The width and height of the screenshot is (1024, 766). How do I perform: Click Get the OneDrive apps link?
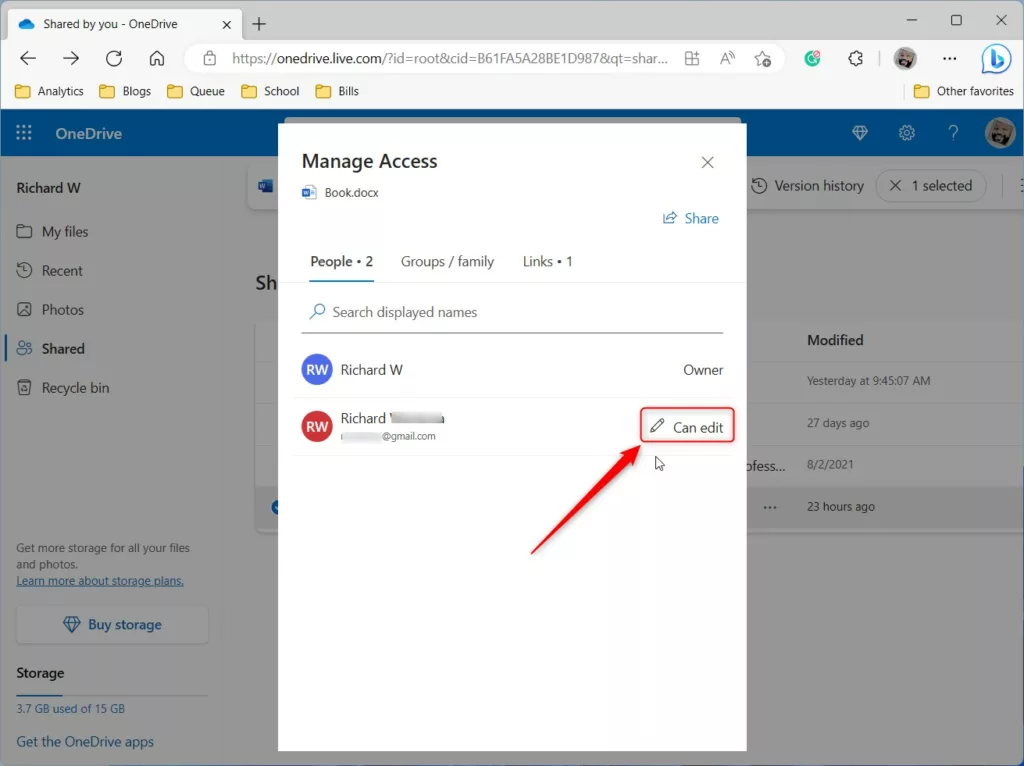click(85, 742)
